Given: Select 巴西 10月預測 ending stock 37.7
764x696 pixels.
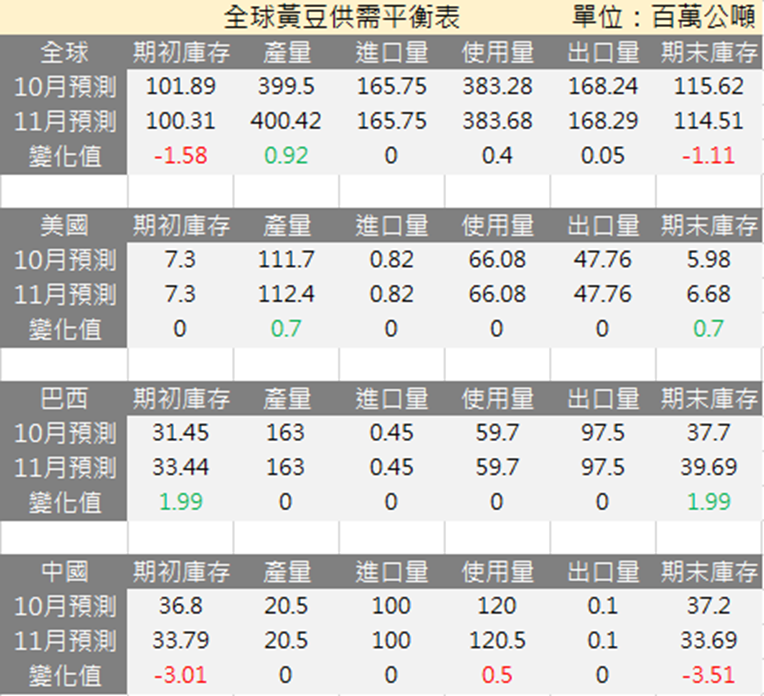Looking at the screenshot, I should (708, 433).
